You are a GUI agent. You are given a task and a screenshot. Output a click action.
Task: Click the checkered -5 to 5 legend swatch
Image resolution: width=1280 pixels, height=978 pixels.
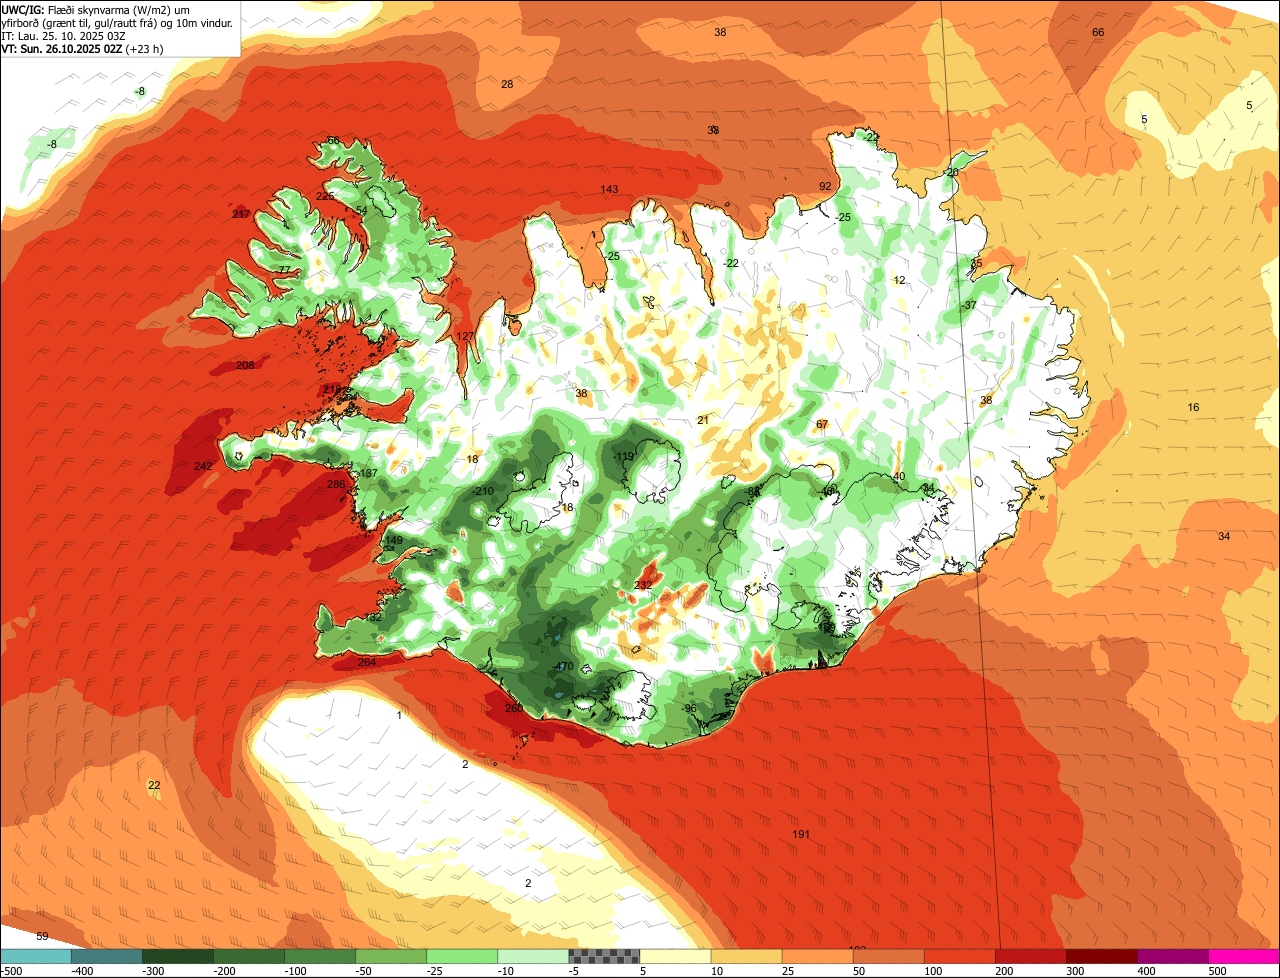point(604,956)
